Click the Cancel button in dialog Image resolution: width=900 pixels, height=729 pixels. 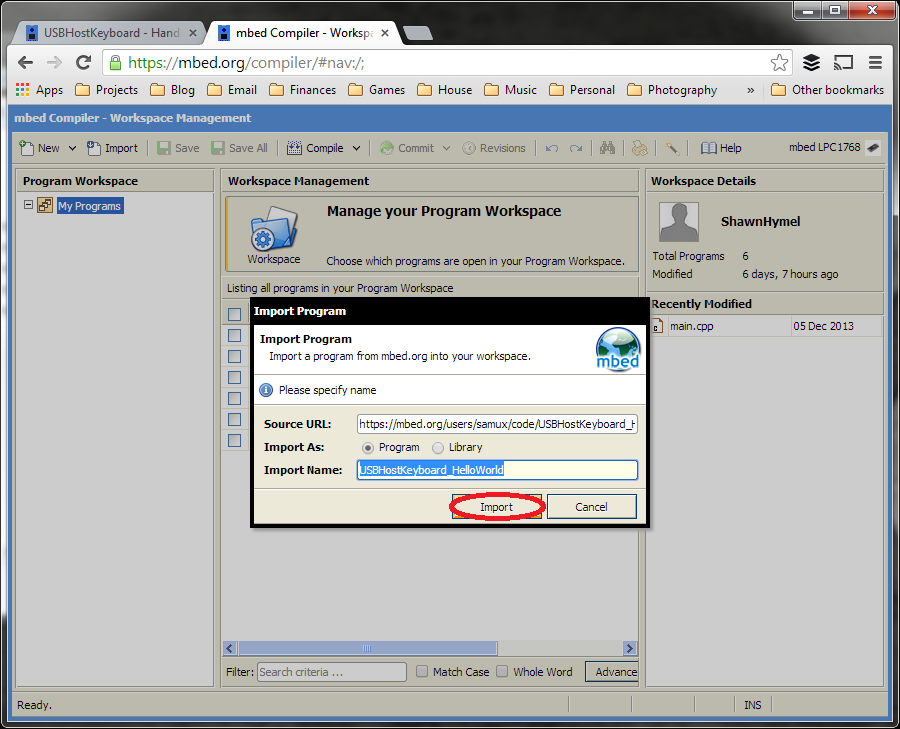pos(591,507)
